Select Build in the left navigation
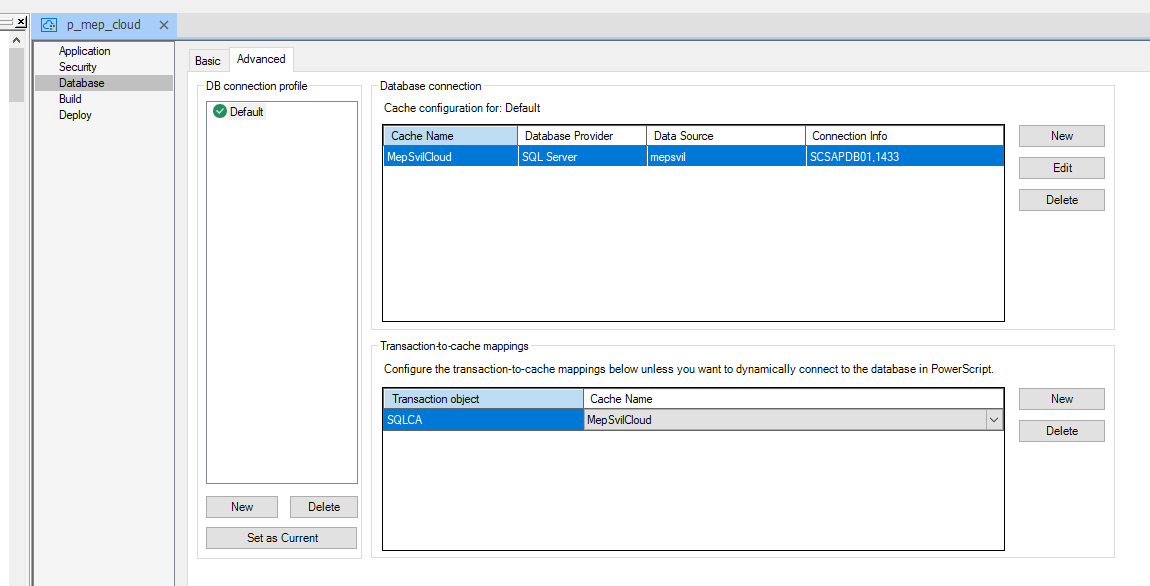 point(70,99)
